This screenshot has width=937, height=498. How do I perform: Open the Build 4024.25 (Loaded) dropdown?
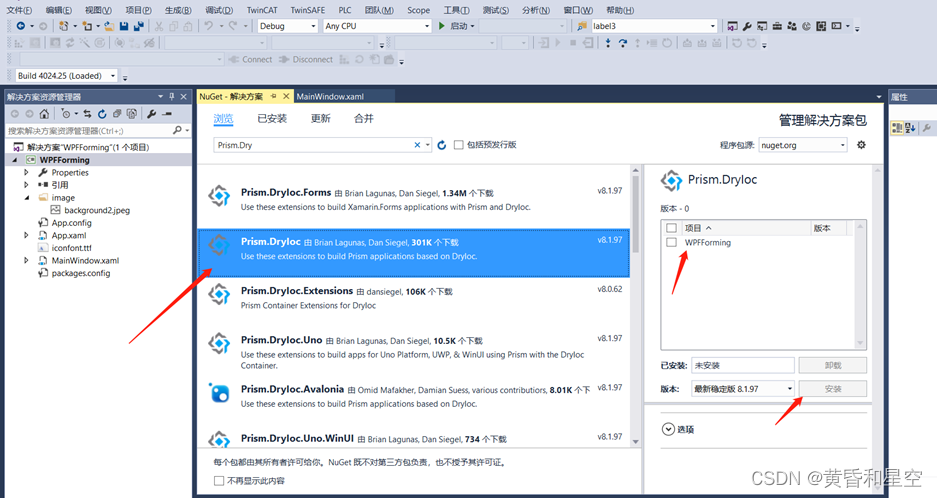[x=66, y=76]
